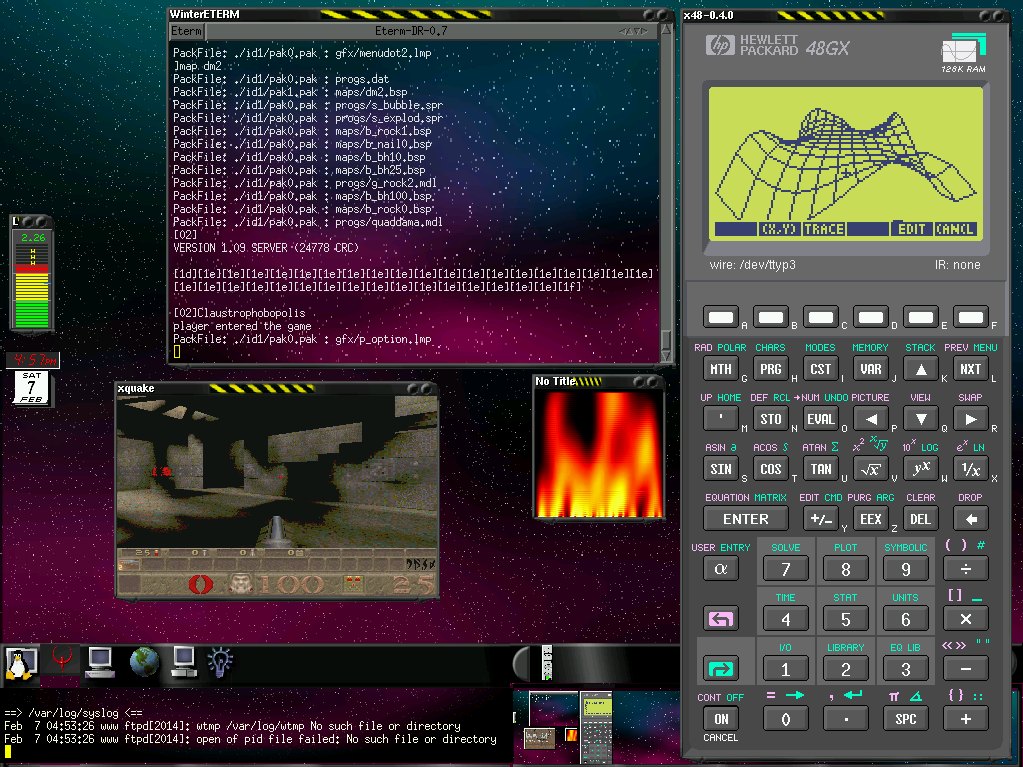Image resolution: width=1023 pixels, height=767 pixels.
Task: Click the calculator's DEL key
Action: tap(921, 519)
